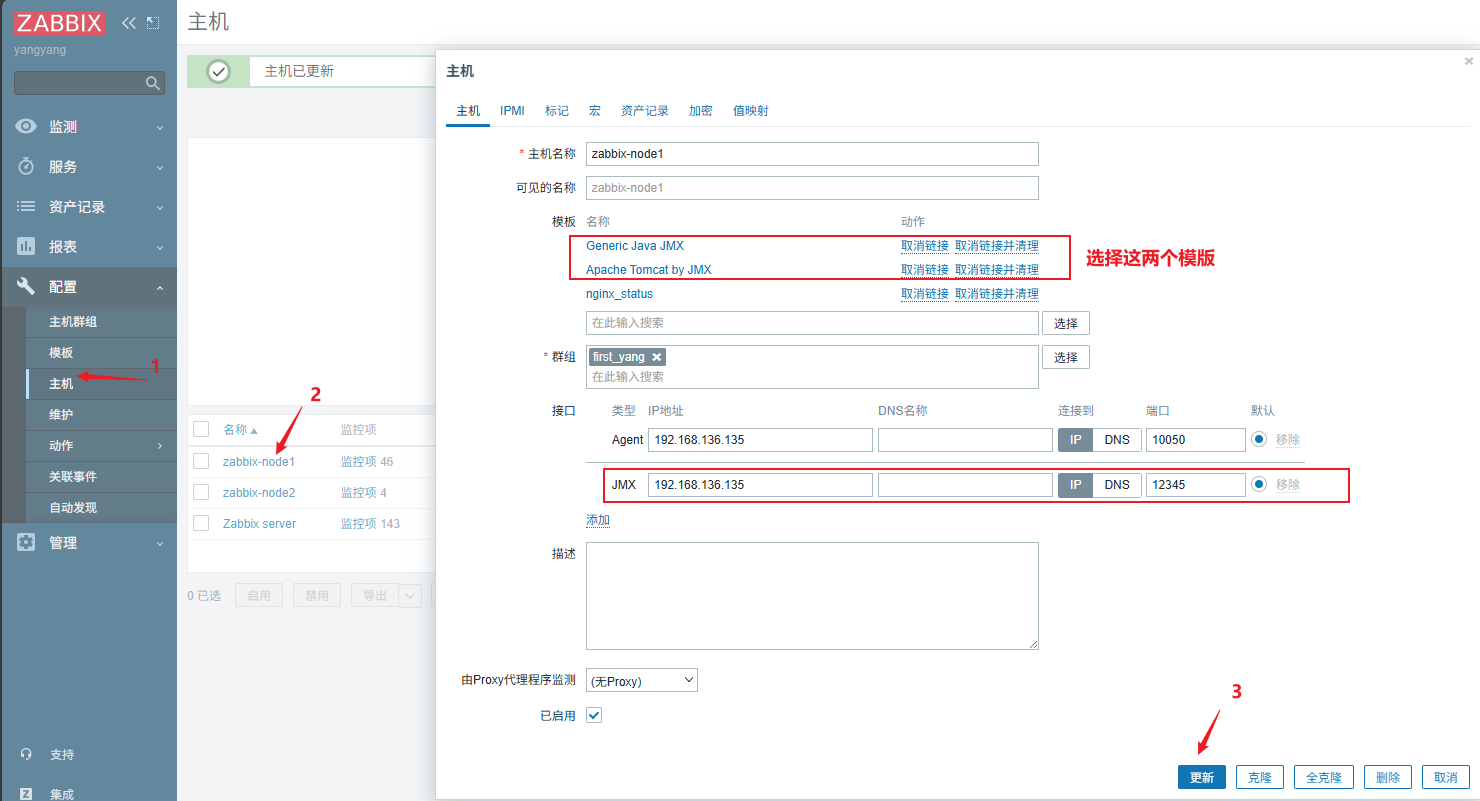The width and height of the screenshot is (1480, 801).
Task: Open the Proxy 代理程序 dropdown
Action: click(641, 681)
